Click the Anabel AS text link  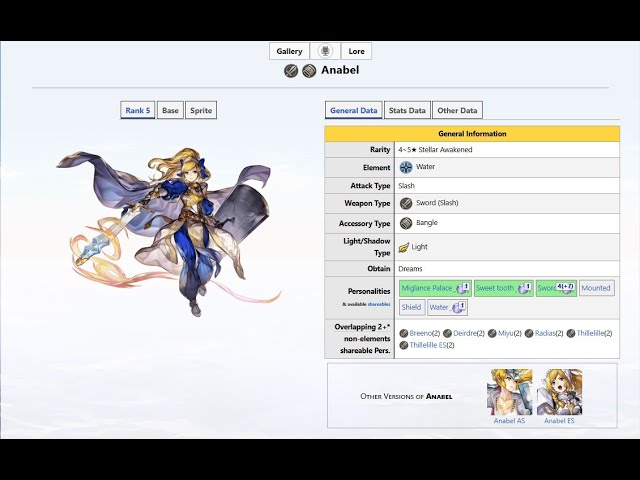coord(509,421)
